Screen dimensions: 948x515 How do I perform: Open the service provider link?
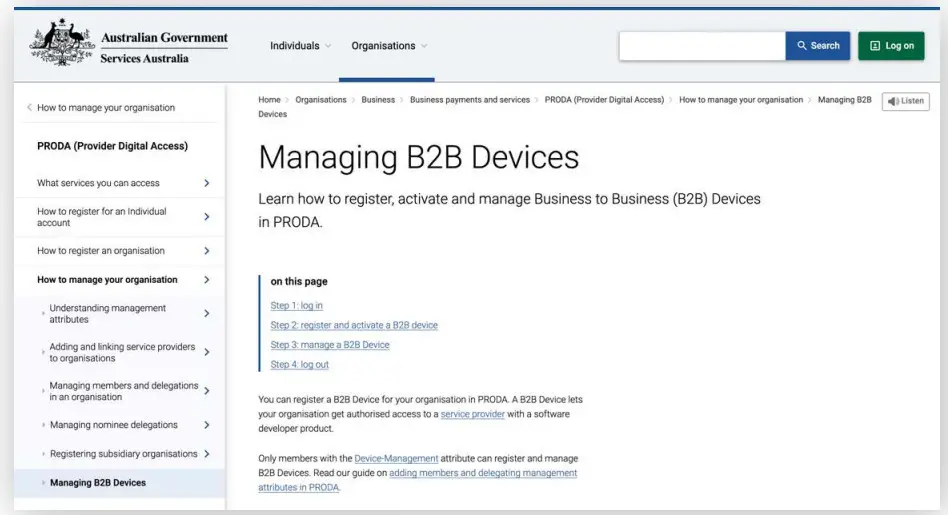pyautogui.click(x=472, y=414)
